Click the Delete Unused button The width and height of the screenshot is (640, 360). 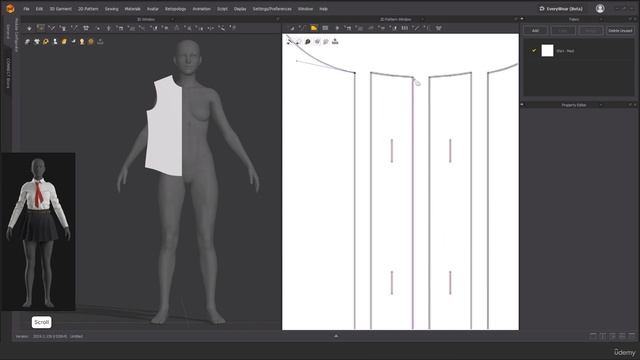(620, 31)
